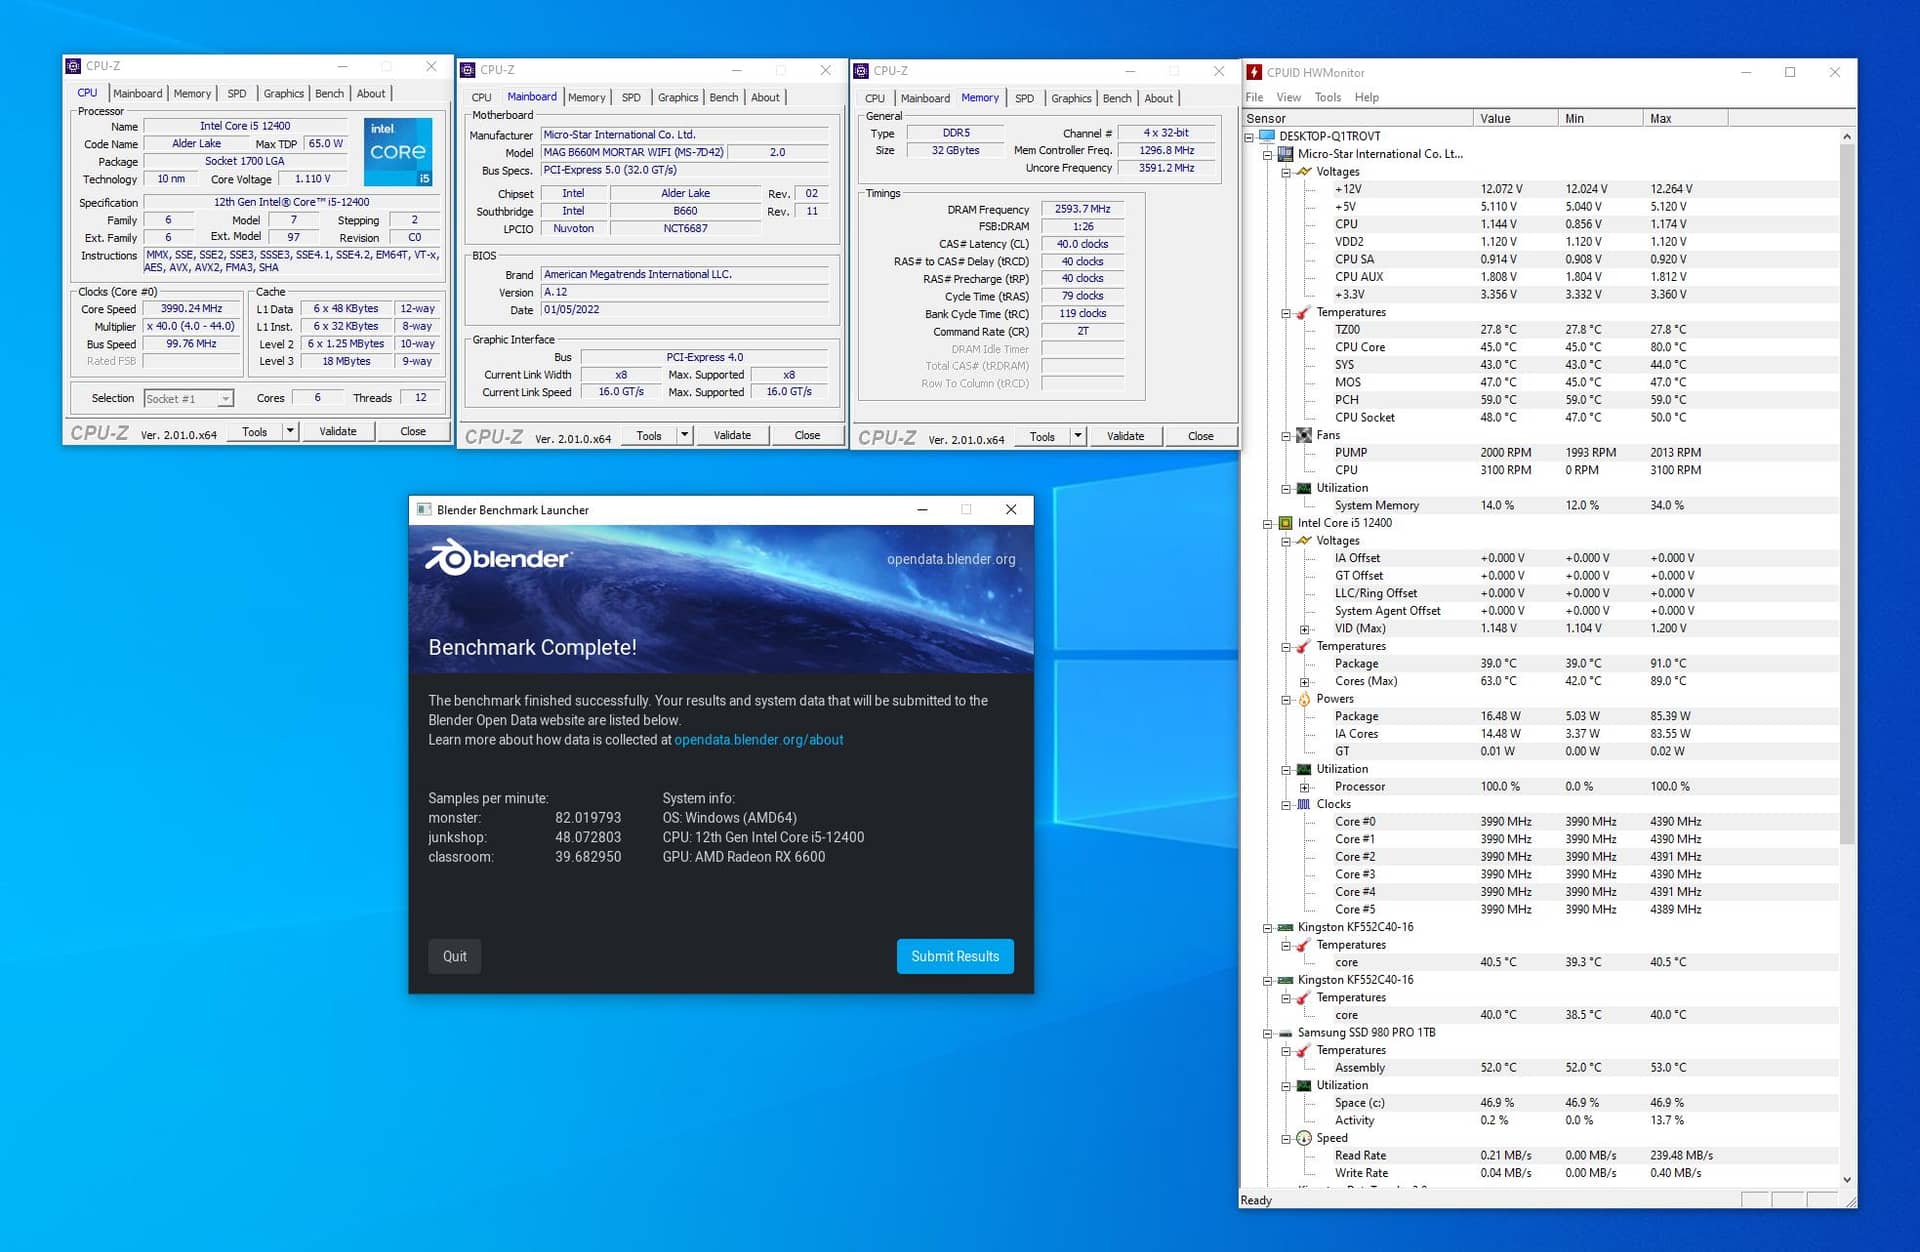Expand the VID (Max) tree node

[x=1304, y=629]
